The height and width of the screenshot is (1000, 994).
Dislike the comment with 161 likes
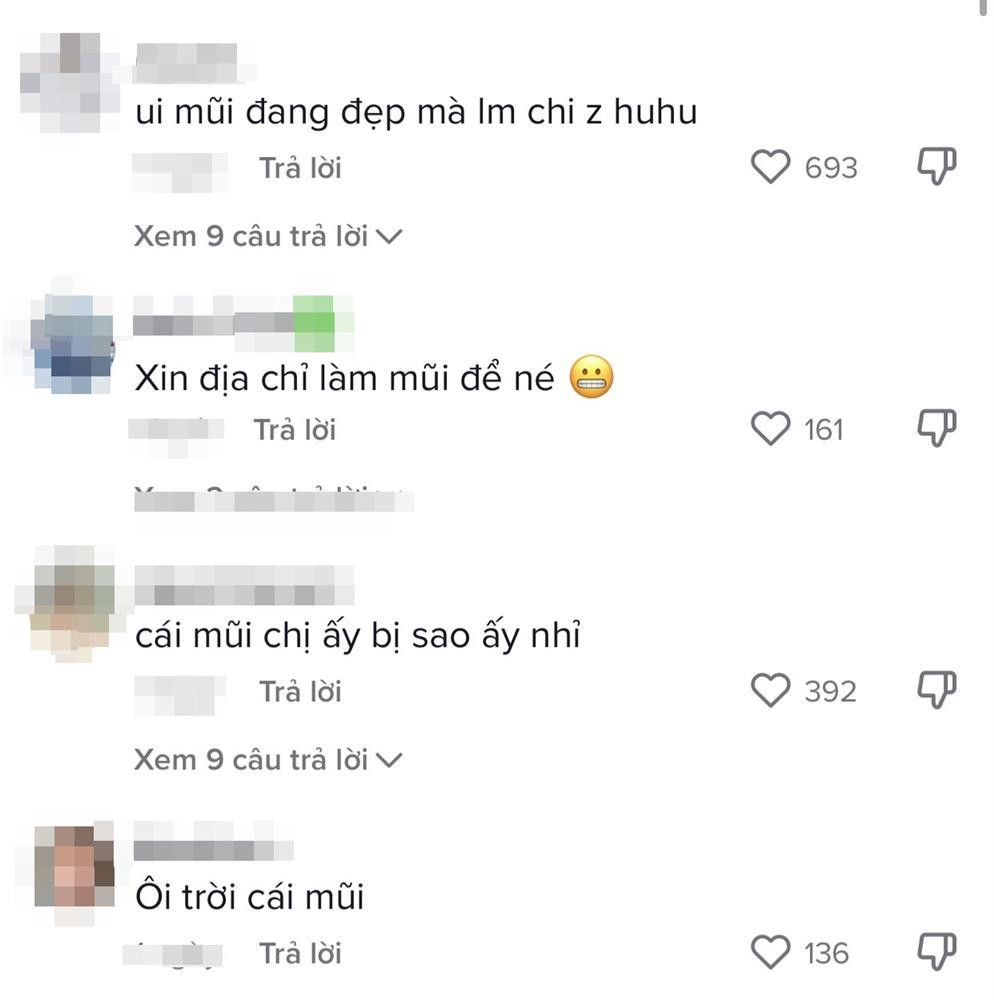tap(937, 427)
